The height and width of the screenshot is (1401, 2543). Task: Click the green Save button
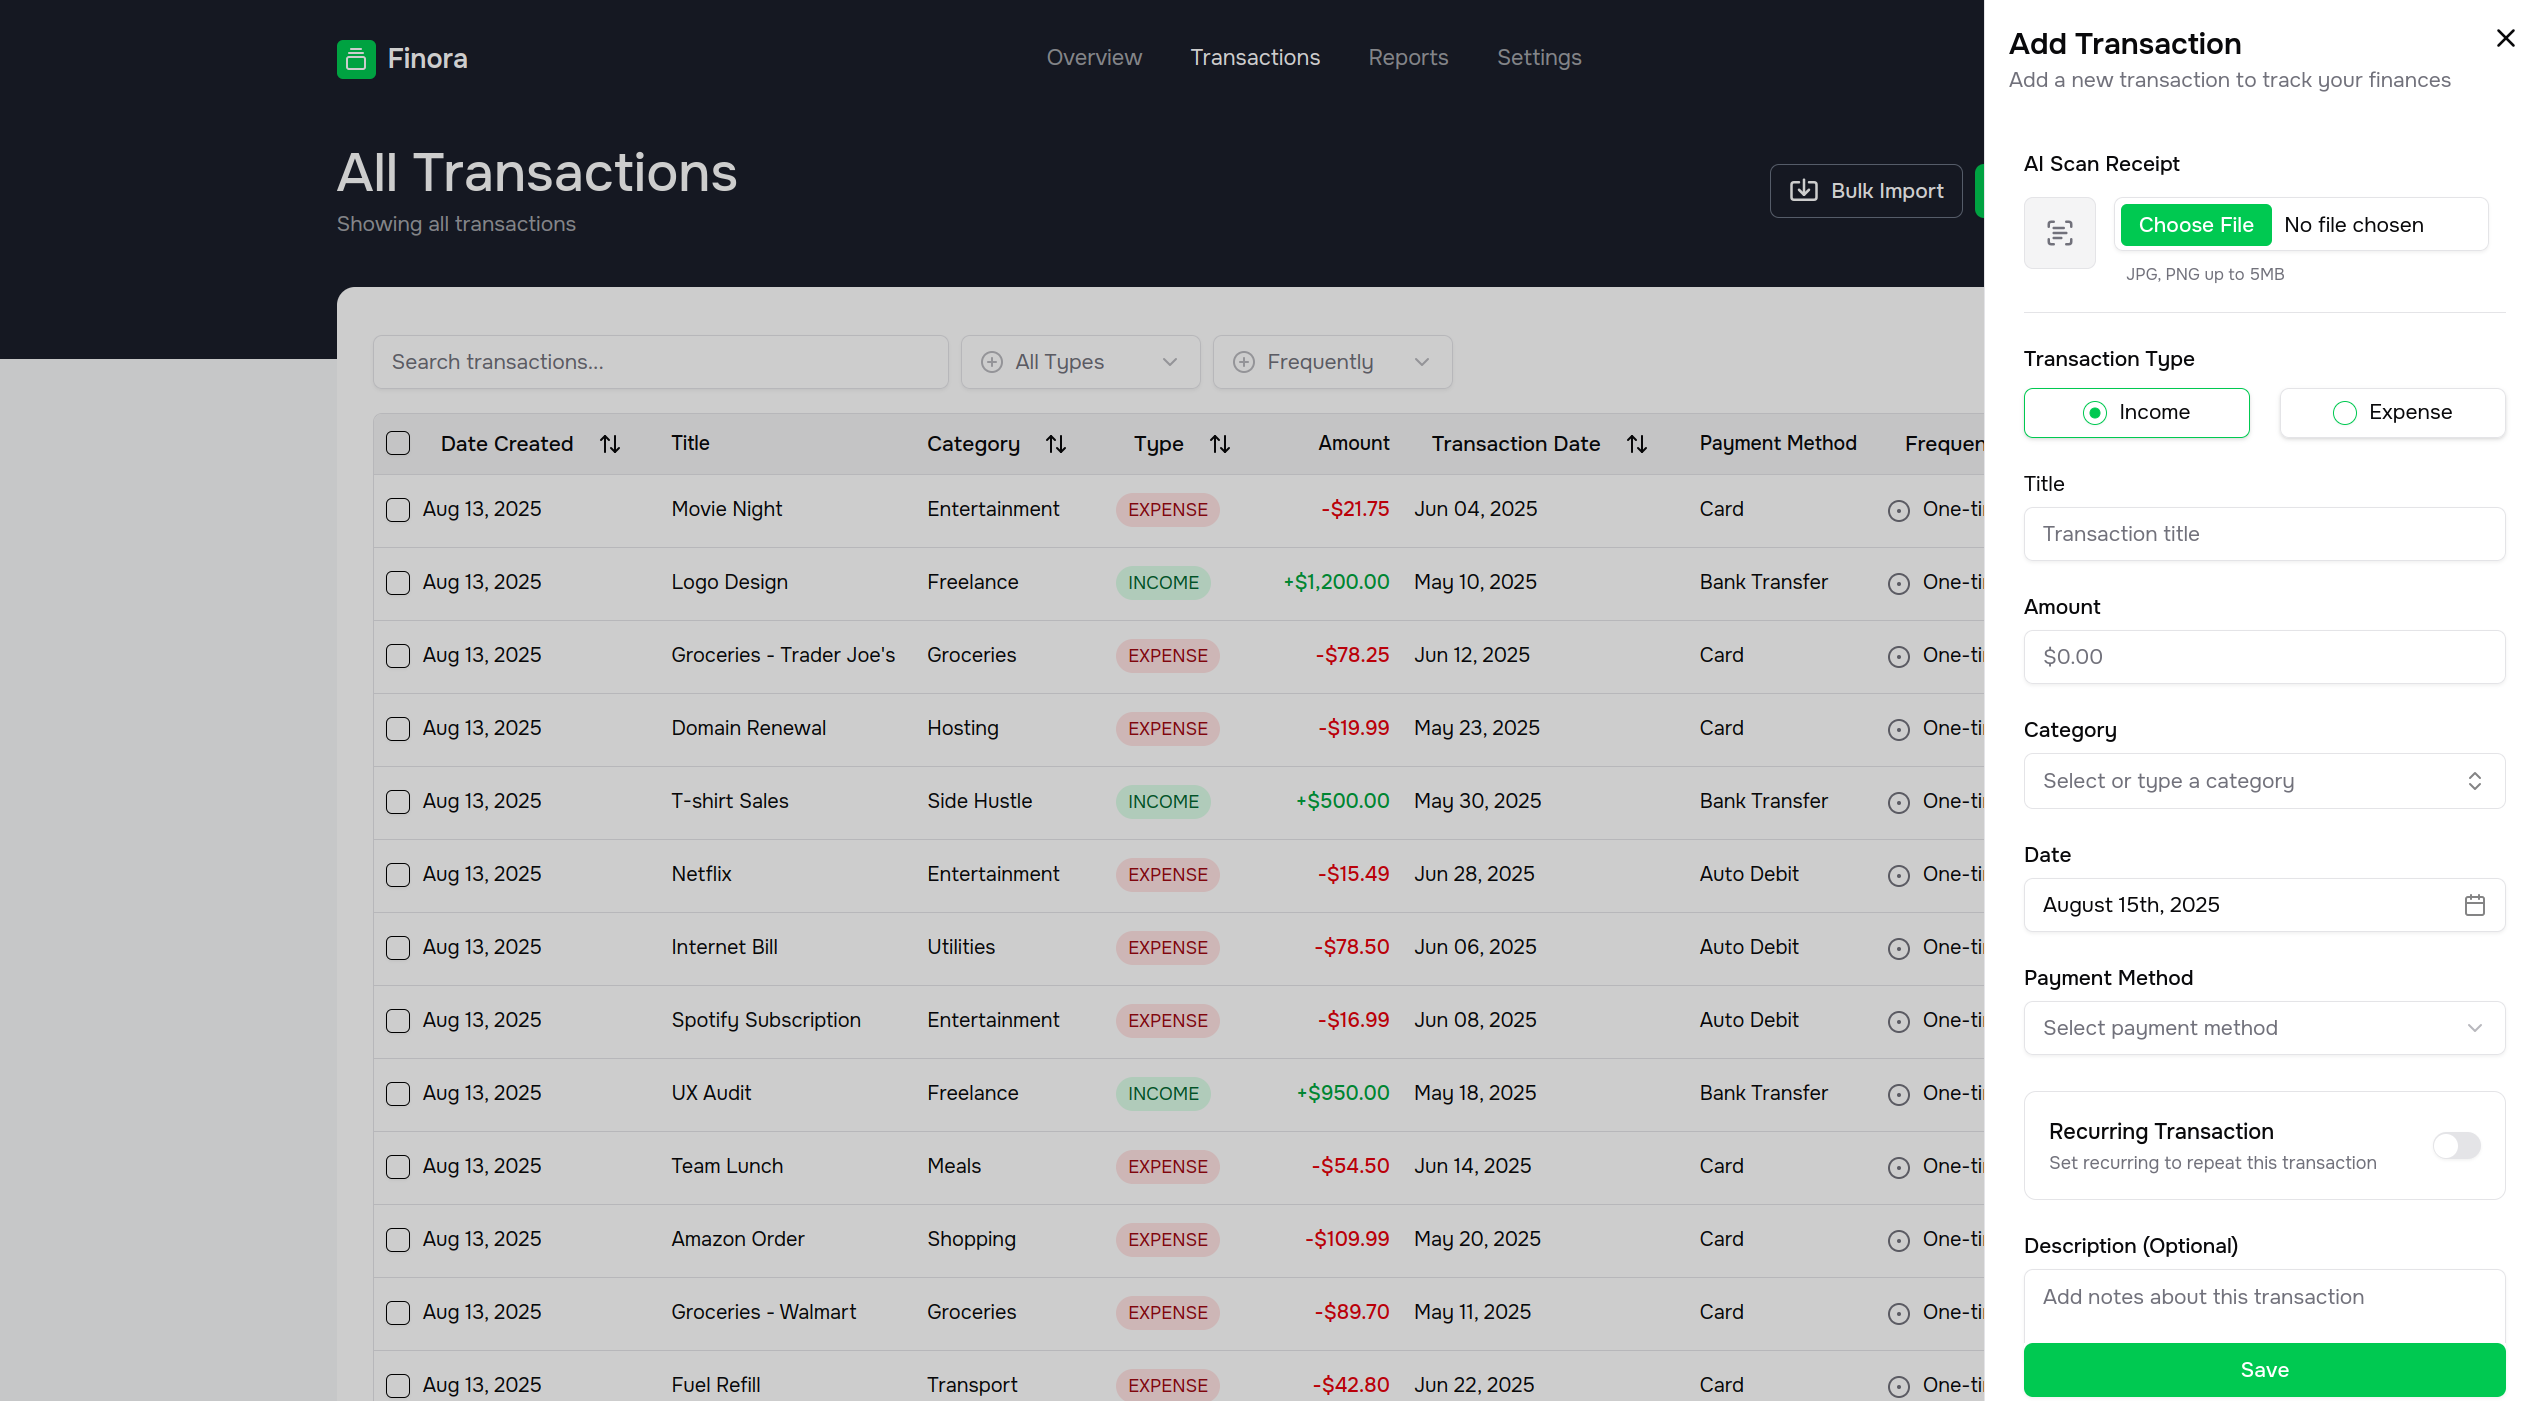(x=2264, y=1370)
